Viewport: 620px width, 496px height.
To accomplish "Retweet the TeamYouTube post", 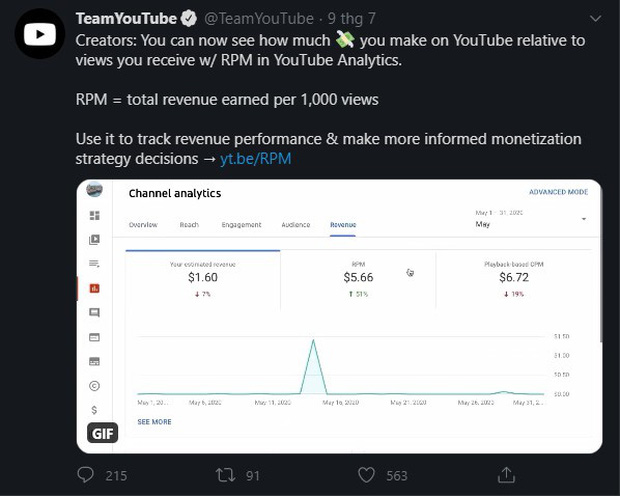I will (226, 476).
